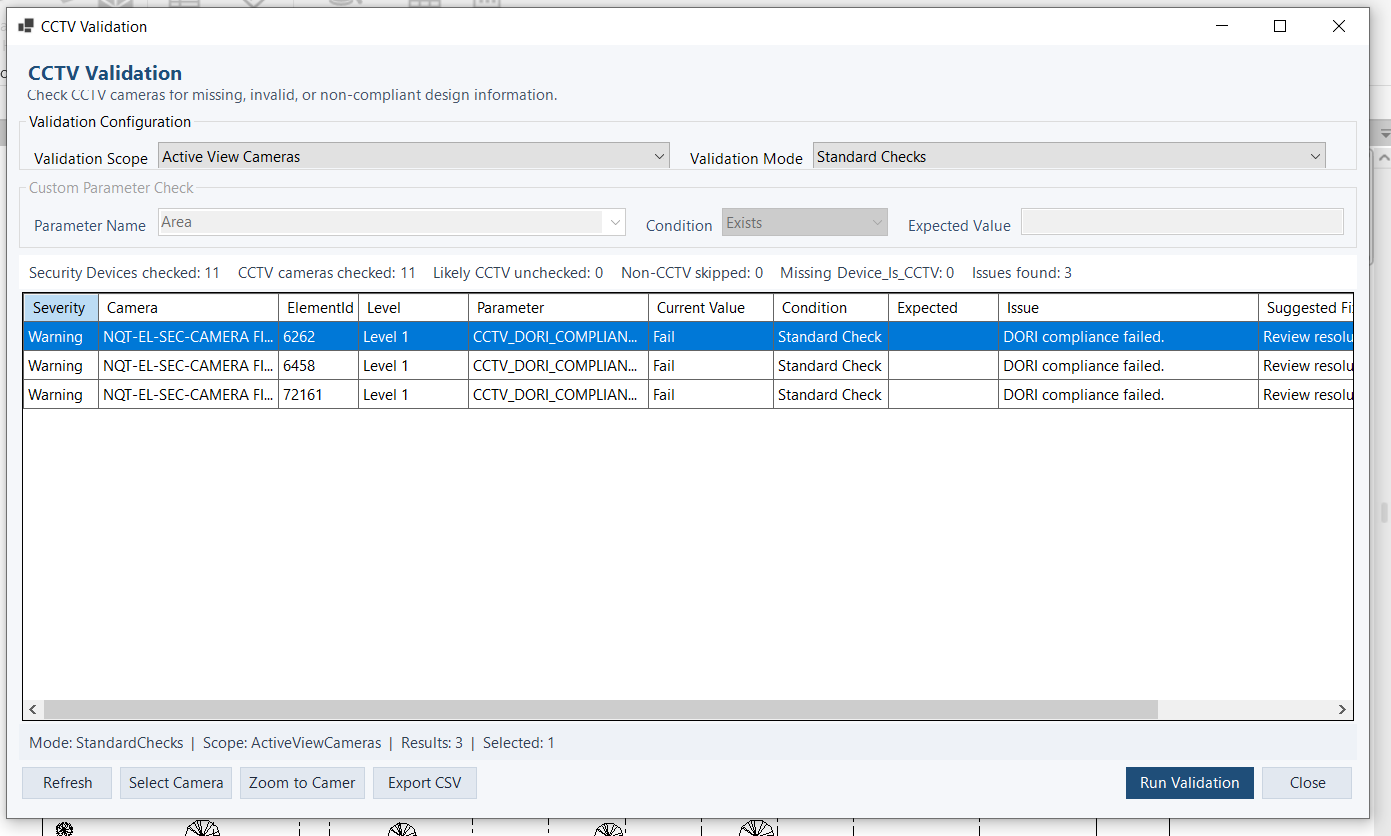
Task: Click 'Selected: 1' in the status bar
Action: (518, 743)
